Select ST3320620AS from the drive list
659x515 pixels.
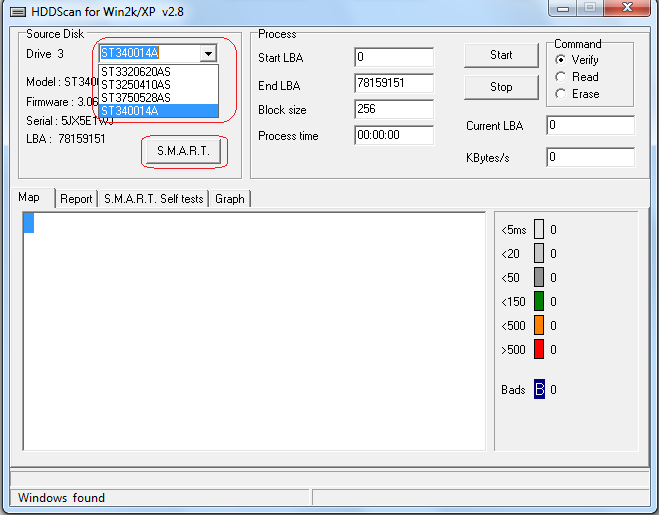point(158,71)
